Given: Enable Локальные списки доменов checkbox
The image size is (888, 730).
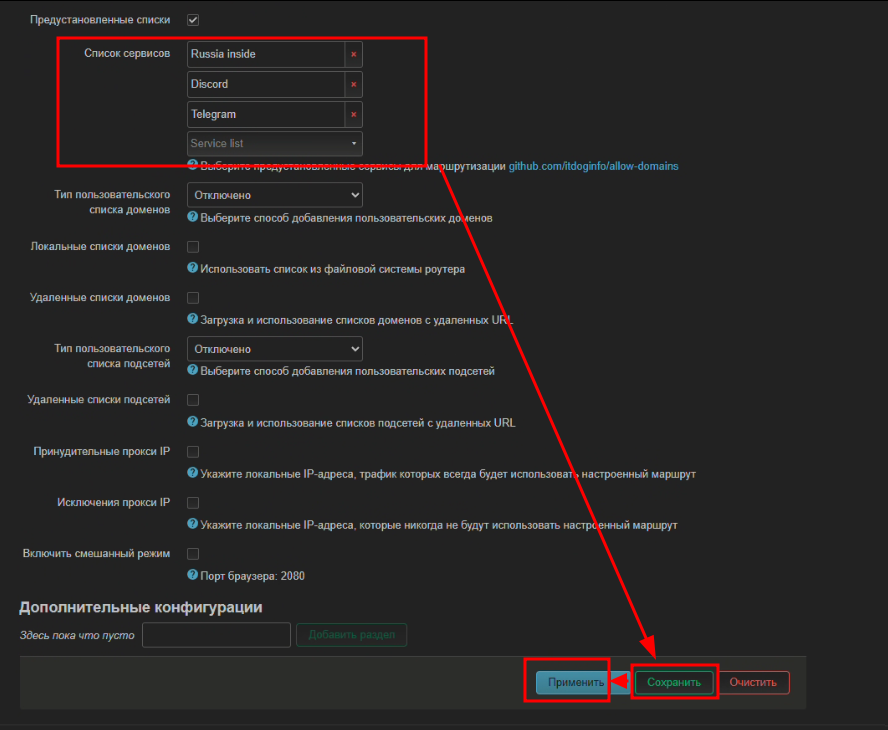Looking at the screenshot, I should coord(194,247).
